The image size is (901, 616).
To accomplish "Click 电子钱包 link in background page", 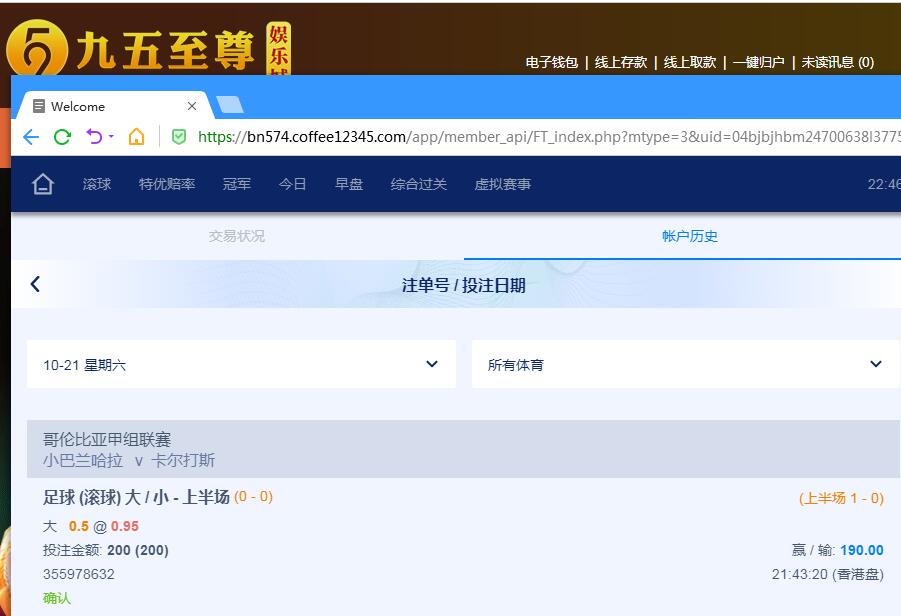I will coord(552,62).
